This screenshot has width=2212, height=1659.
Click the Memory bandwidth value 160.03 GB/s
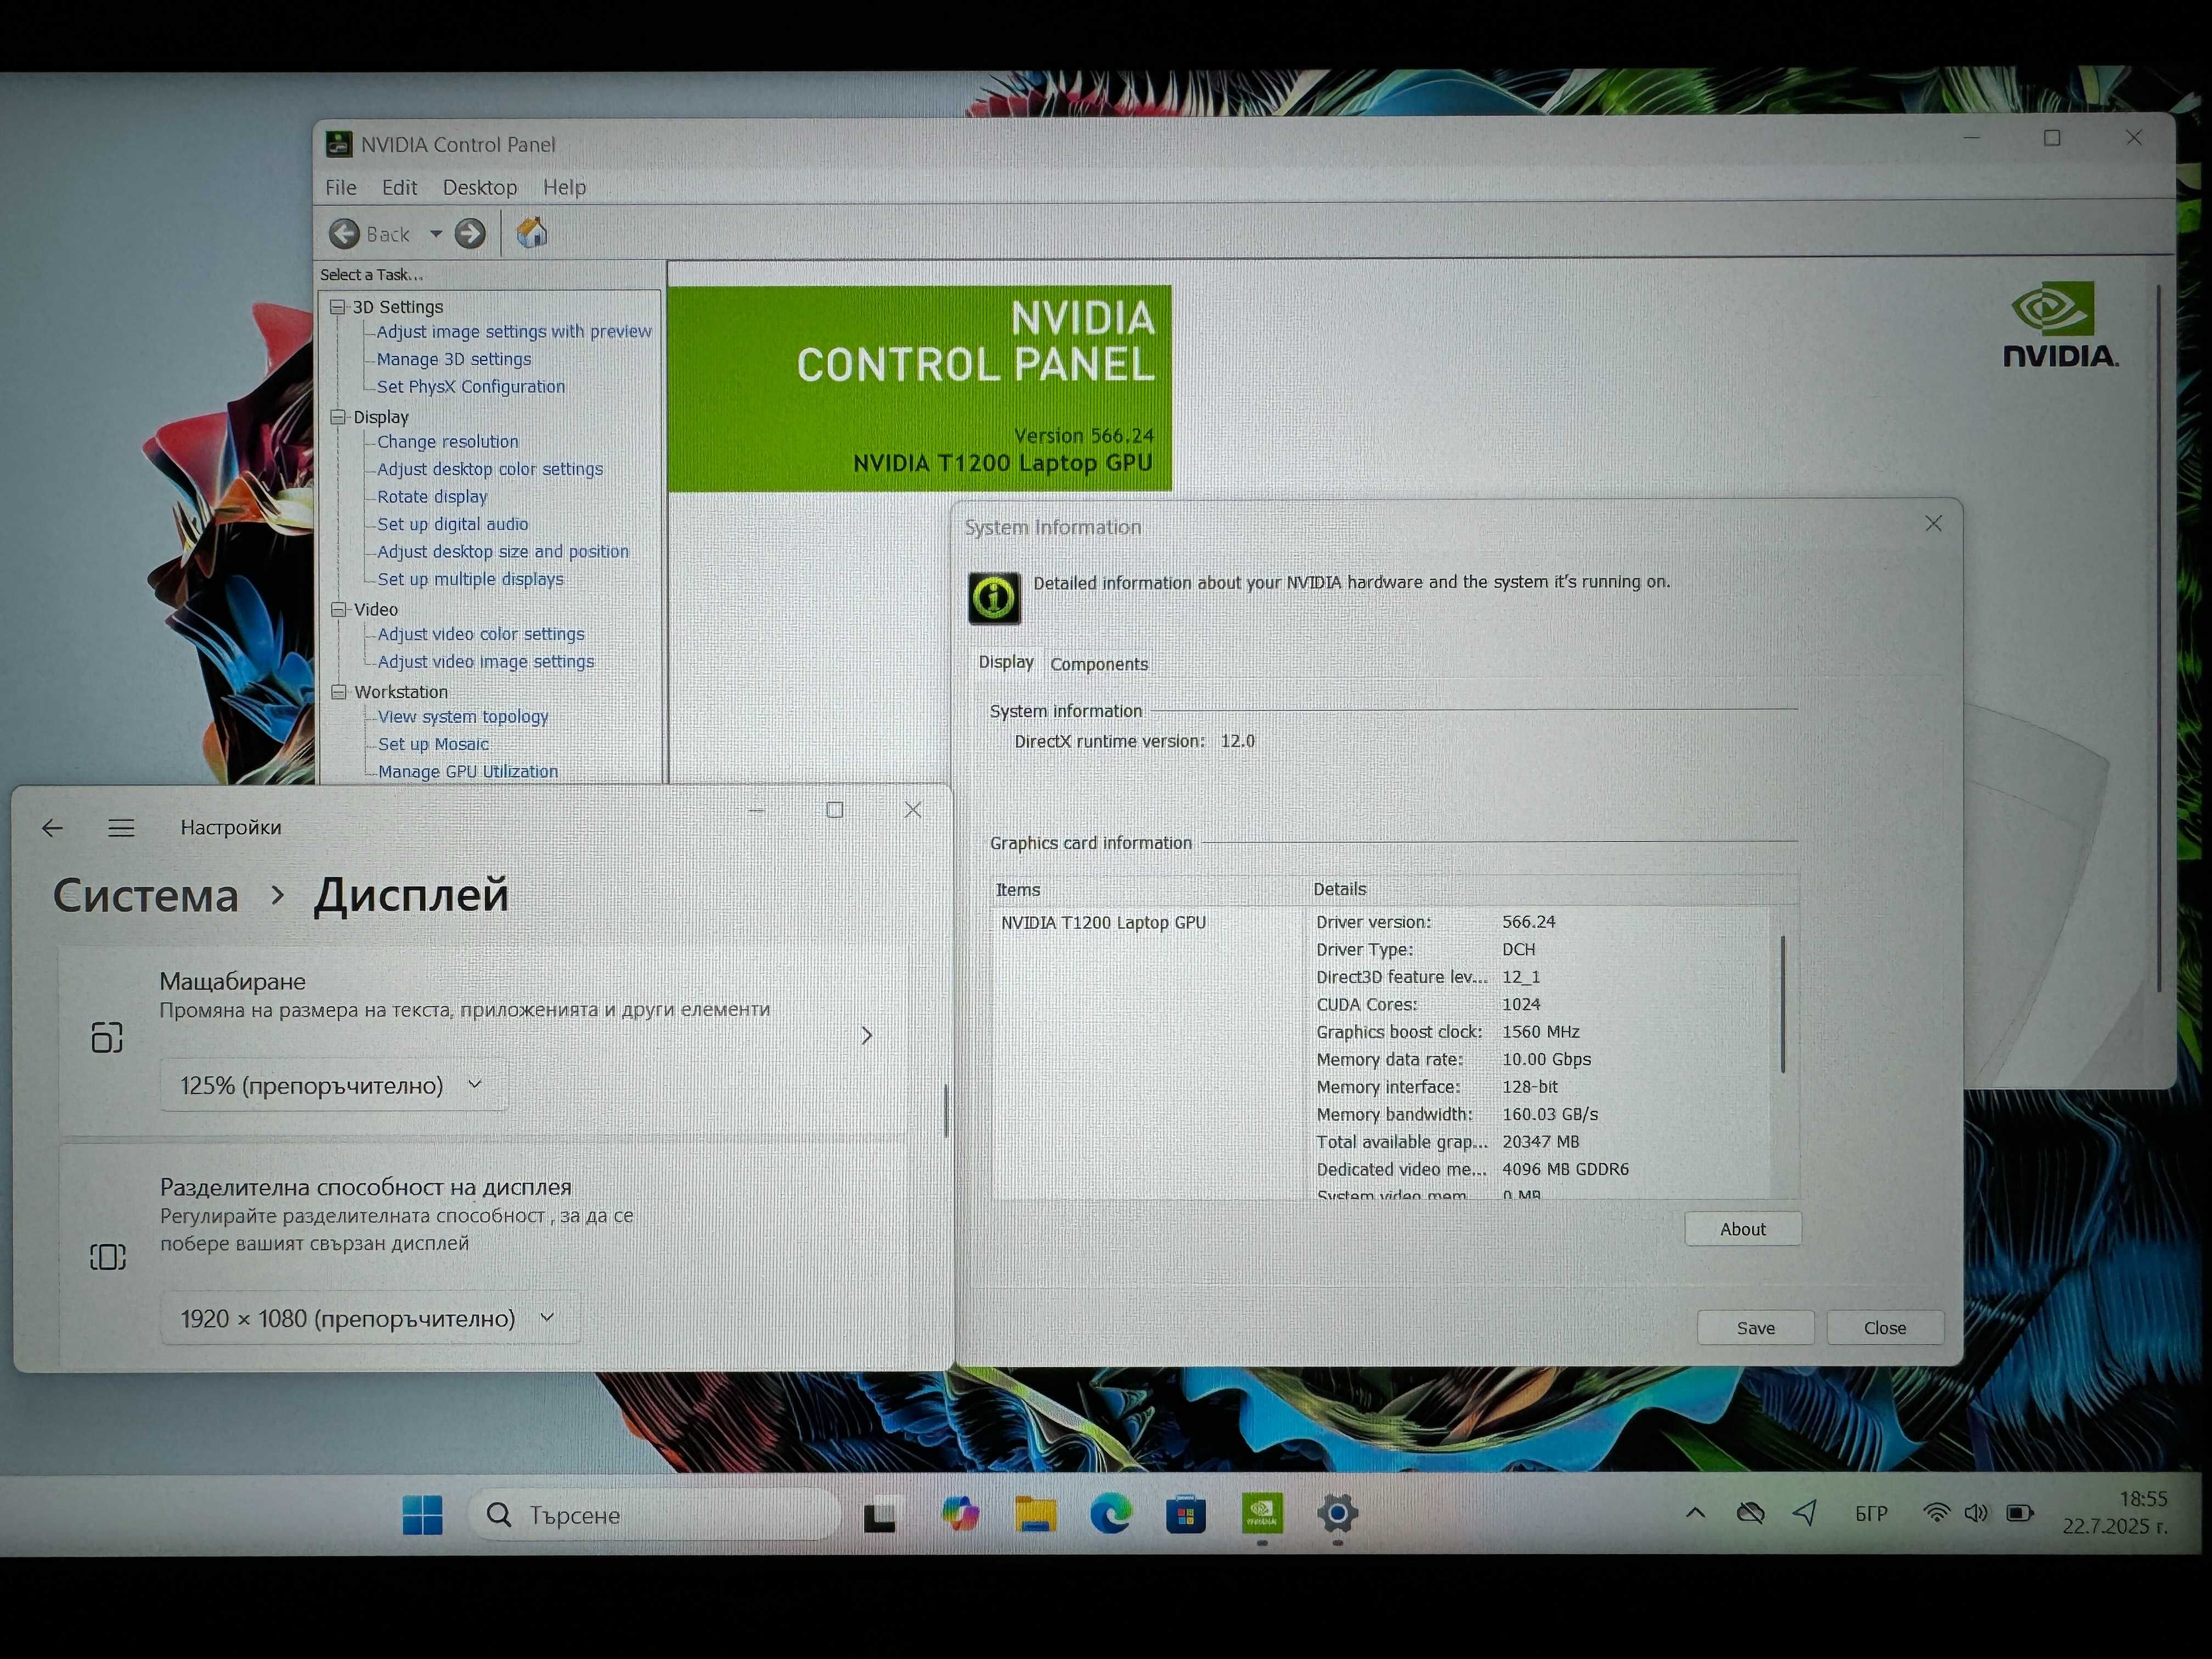pos(1550,1114)
